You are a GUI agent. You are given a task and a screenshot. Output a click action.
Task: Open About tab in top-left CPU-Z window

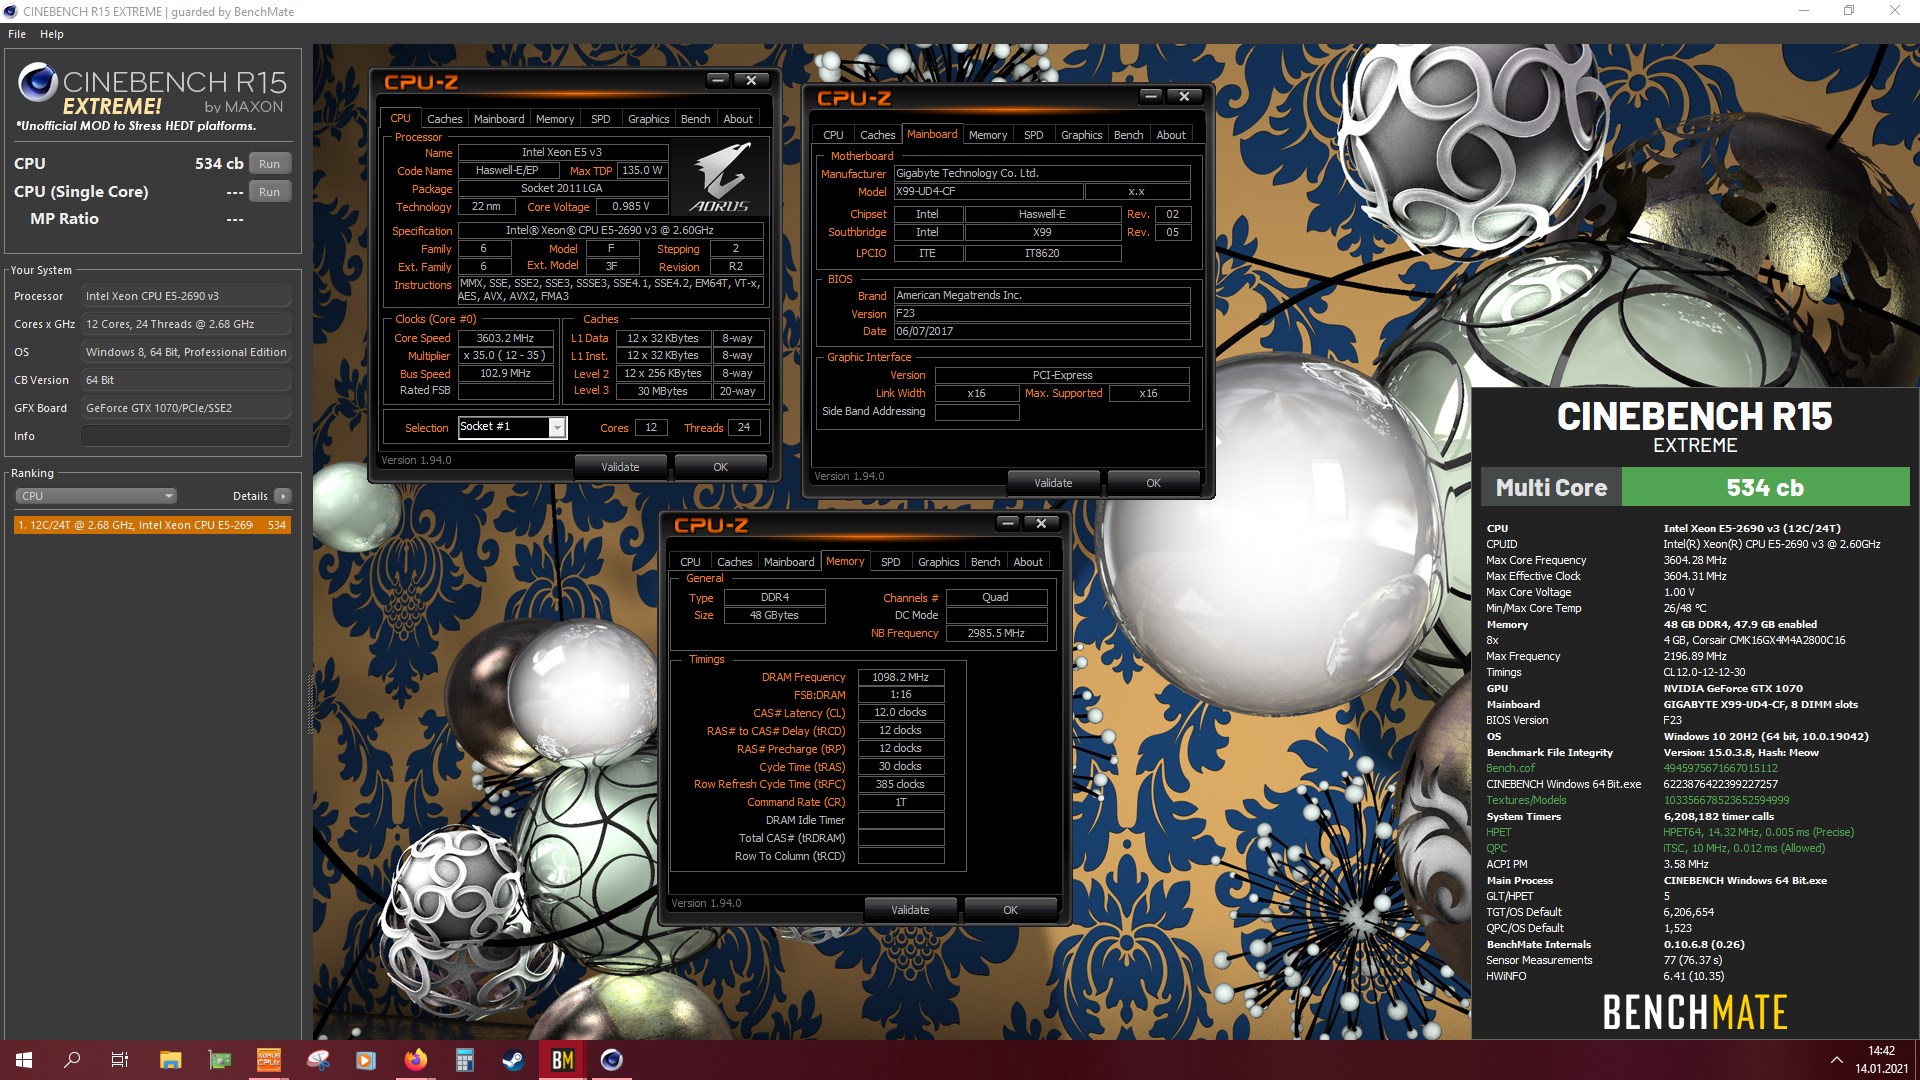[738, 119]
